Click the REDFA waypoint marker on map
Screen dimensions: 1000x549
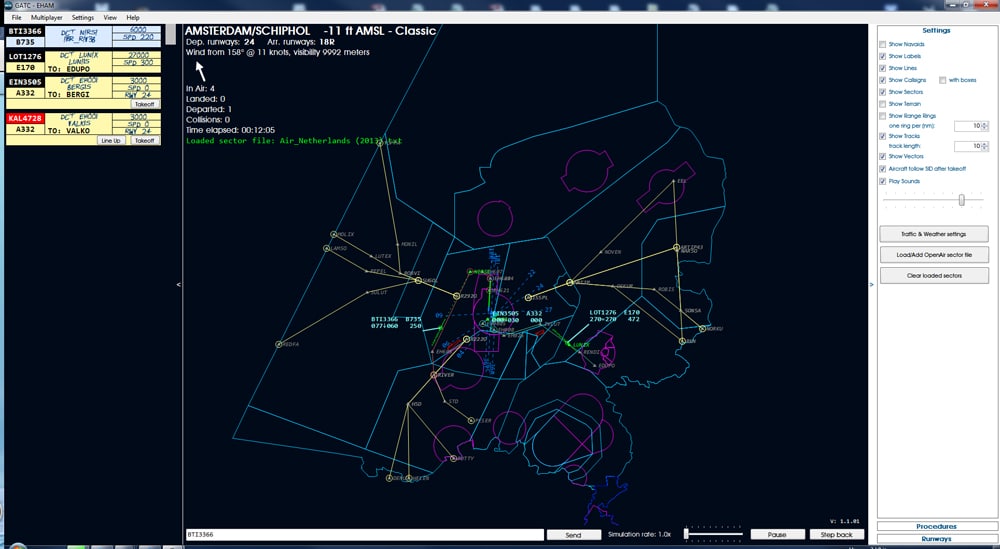[278, 344]
